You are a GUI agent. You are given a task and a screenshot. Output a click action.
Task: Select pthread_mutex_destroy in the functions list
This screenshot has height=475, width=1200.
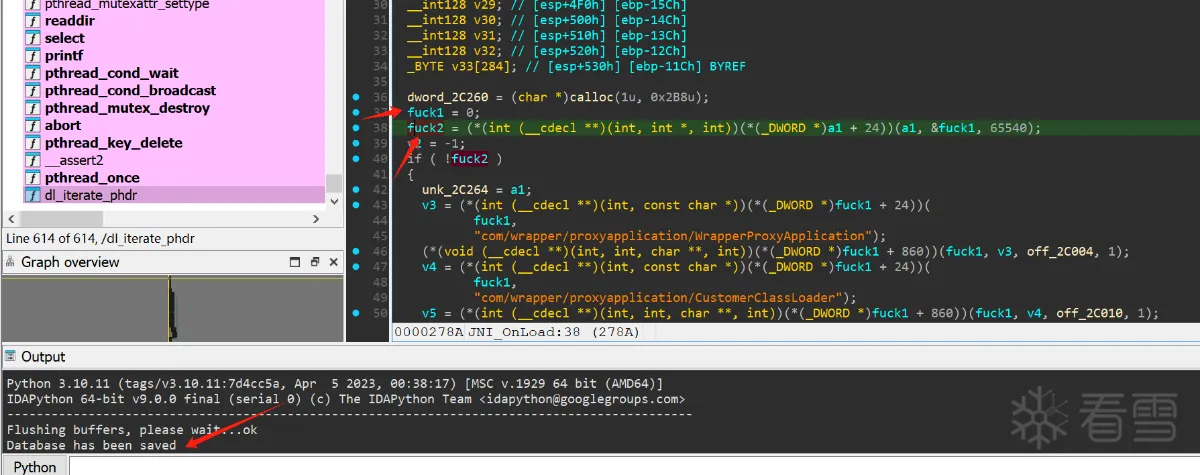tap(127, 108)
